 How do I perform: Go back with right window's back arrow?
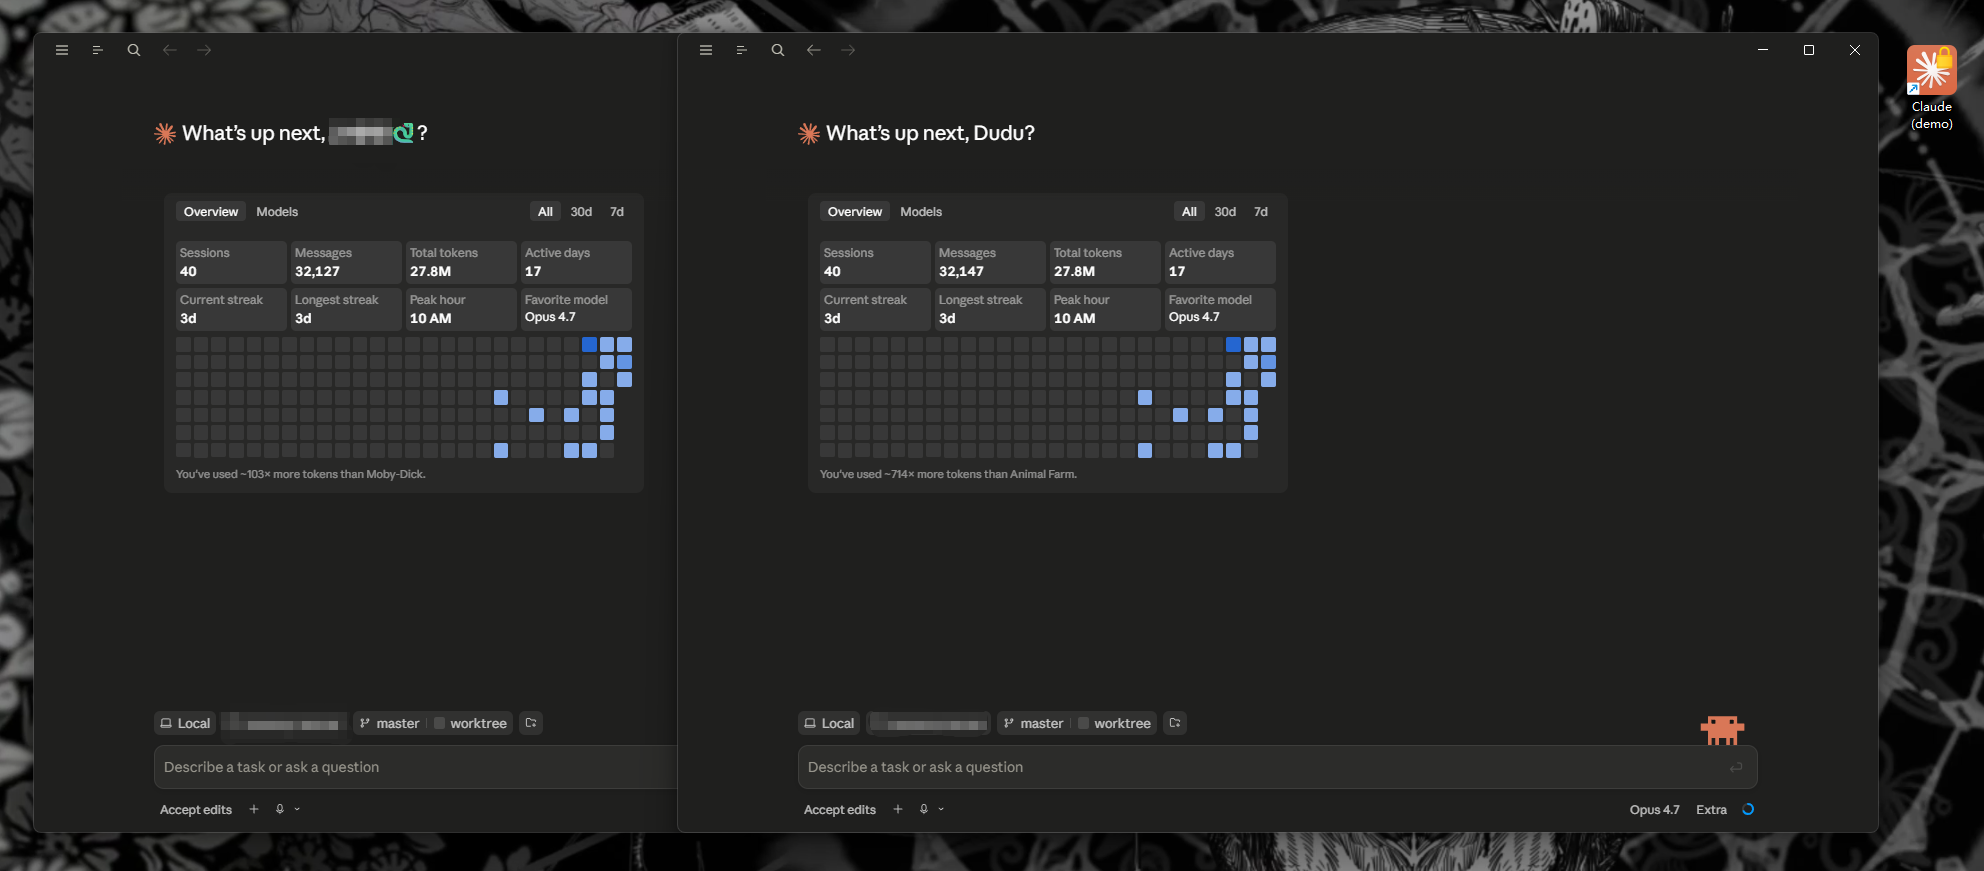point(814,50)
